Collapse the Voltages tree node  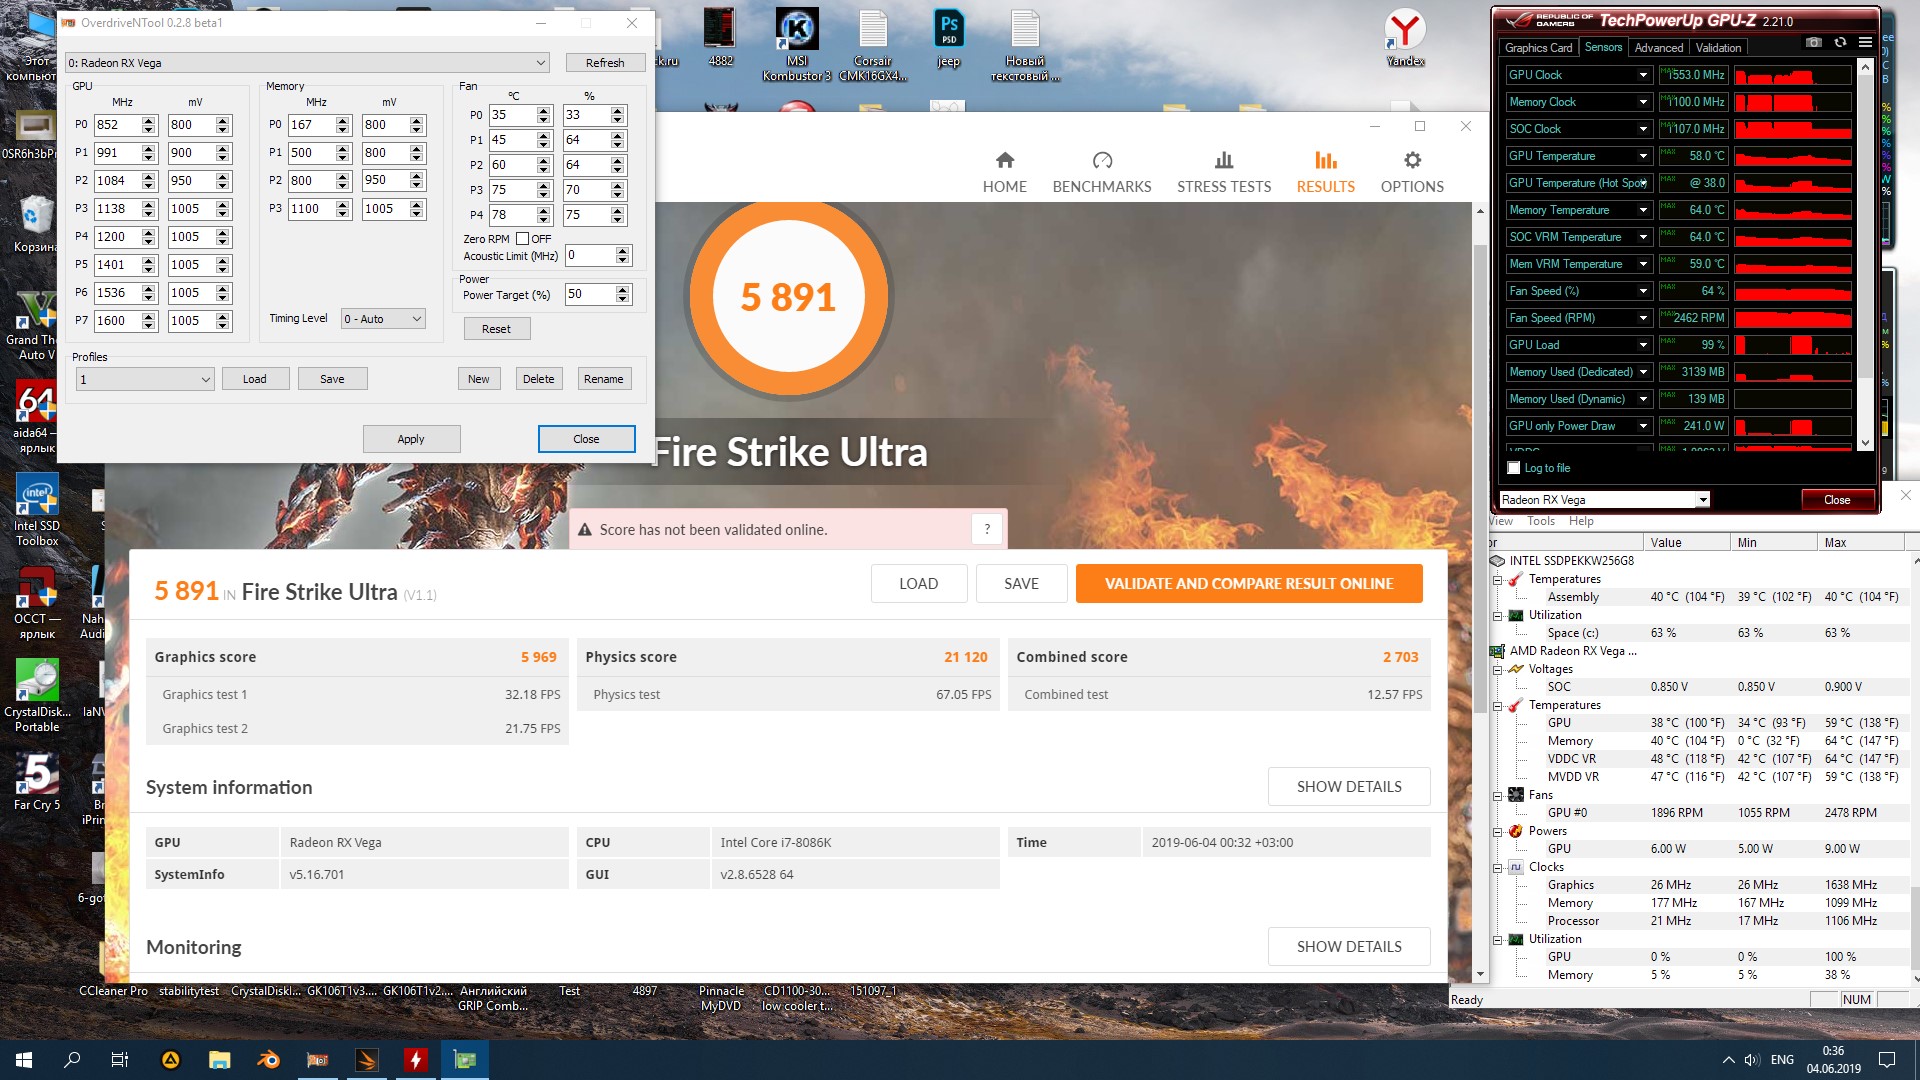click(x=1498, y=669)
